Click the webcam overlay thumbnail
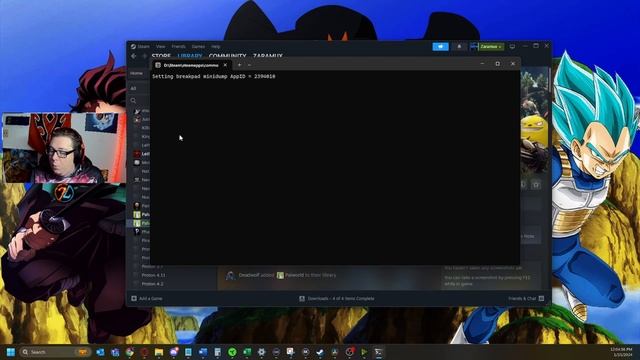 click(x=64, y=148)
